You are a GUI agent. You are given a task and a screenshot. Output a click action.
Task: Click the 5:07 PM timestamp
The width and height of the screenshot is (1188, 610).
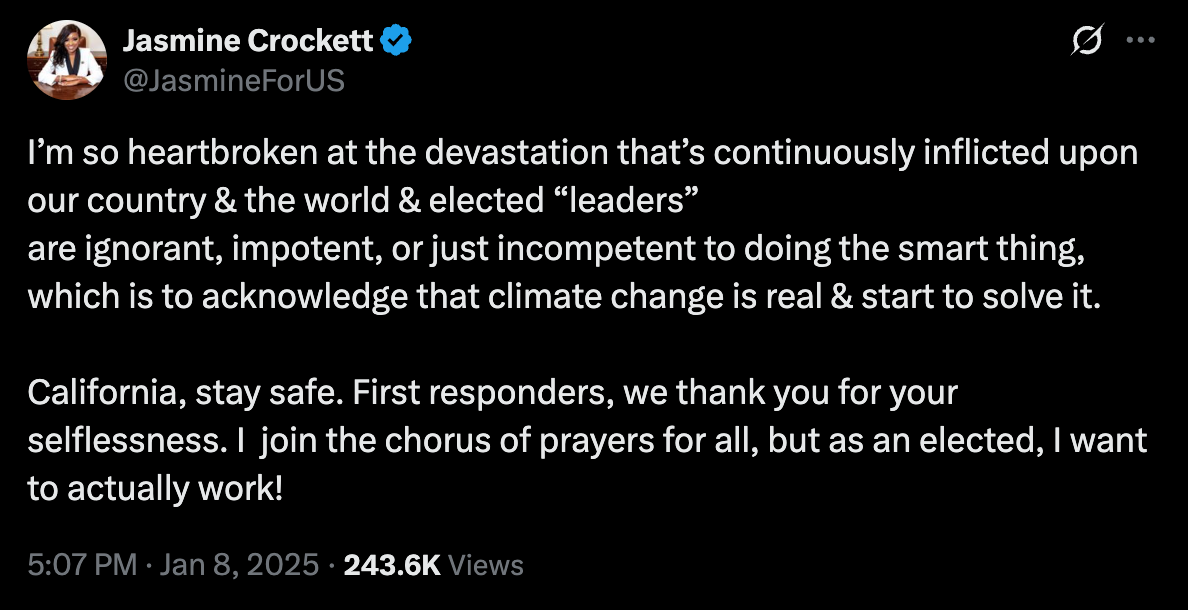click(x=82, y=565)
